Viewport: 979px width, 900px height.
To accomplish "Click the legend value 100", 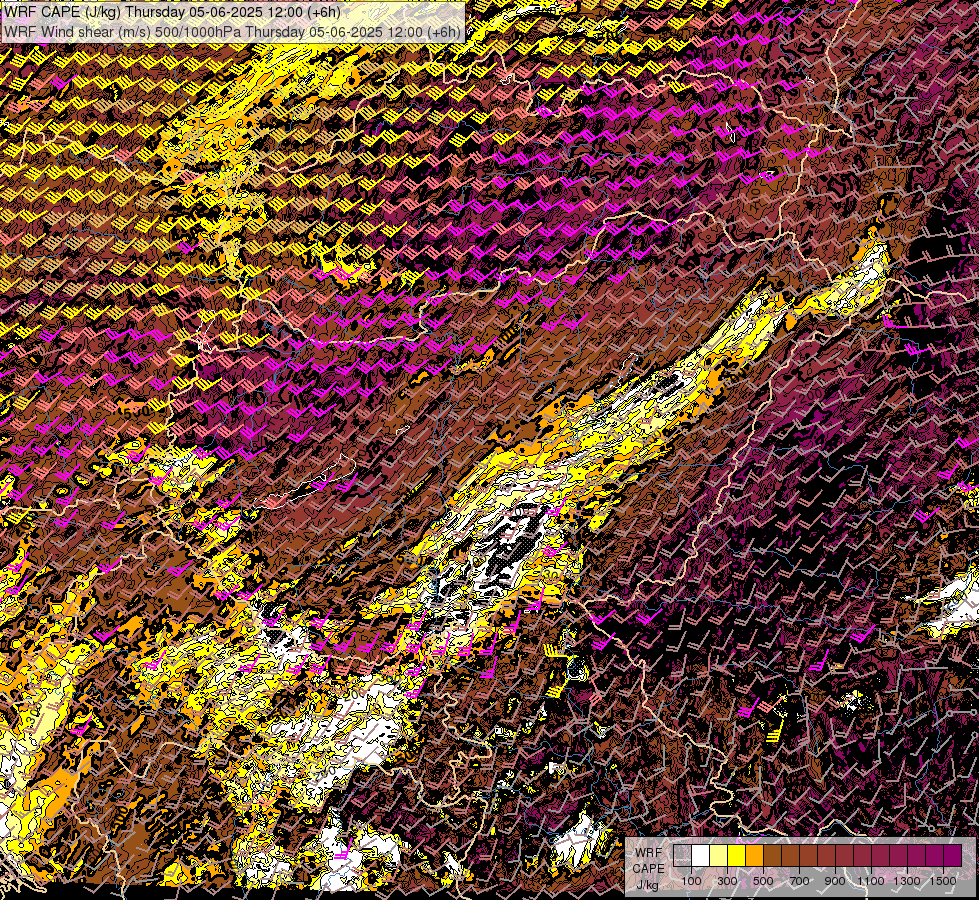I will click(692, 881).
